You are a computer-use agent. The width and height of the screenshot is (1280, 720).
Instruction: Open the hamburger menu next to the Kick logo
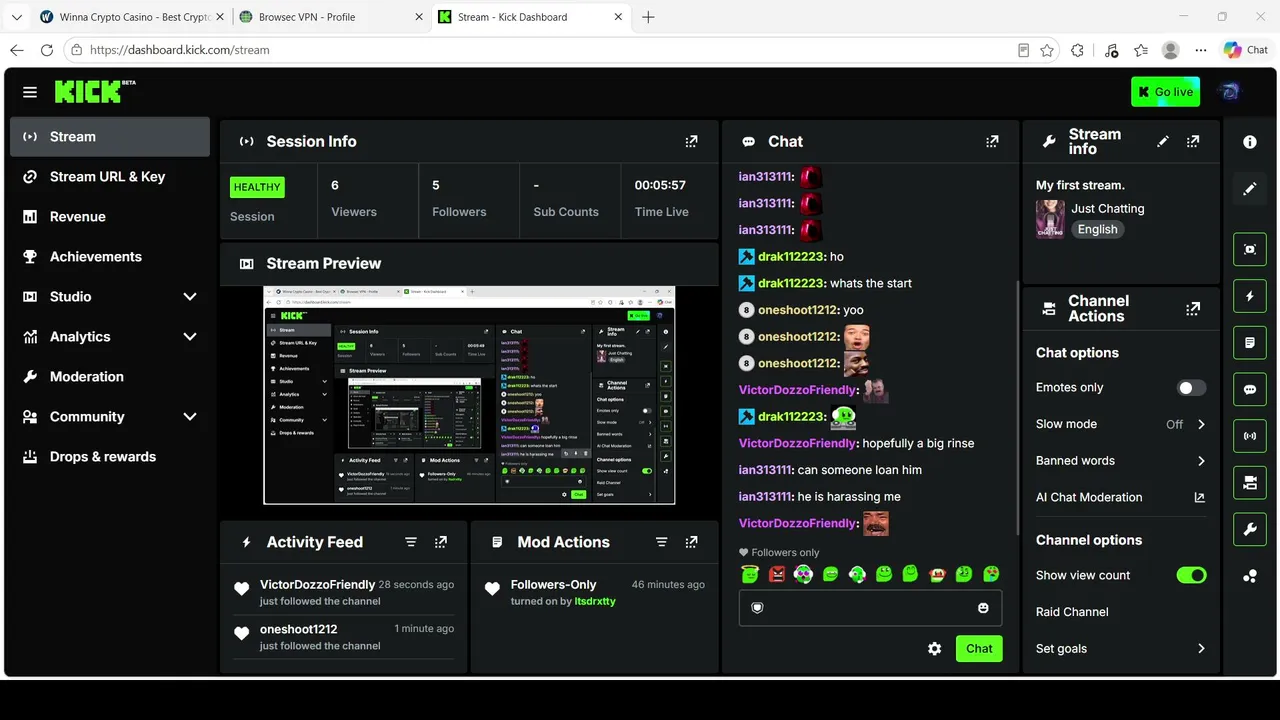[30, 92]
